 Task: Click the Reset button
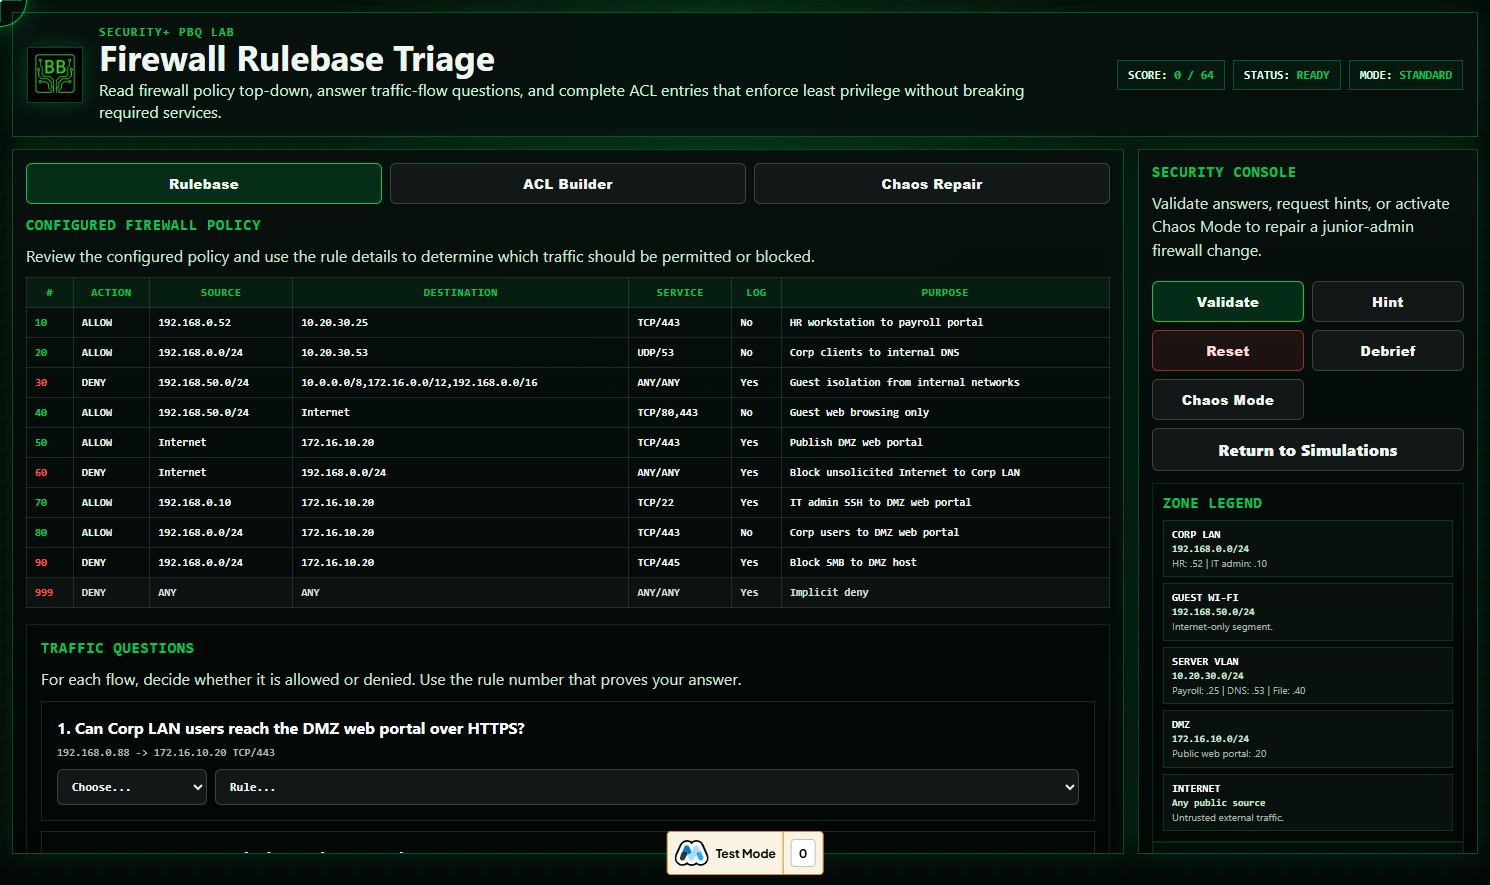1228,351
